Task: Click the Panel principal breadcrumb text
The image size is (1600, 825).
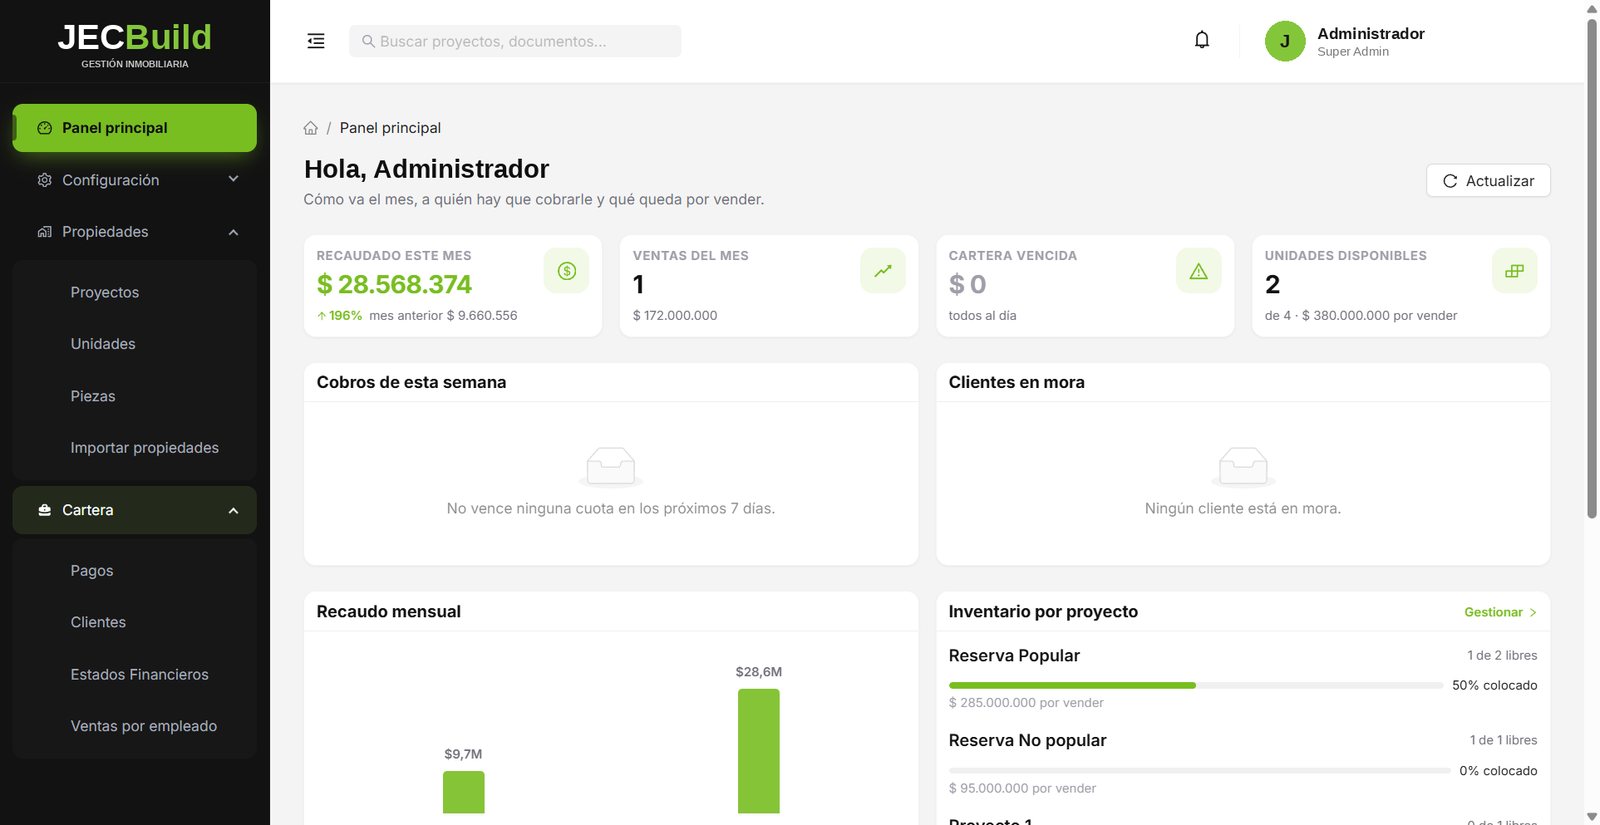Action: pyautogui.click(x=390, y=128)
